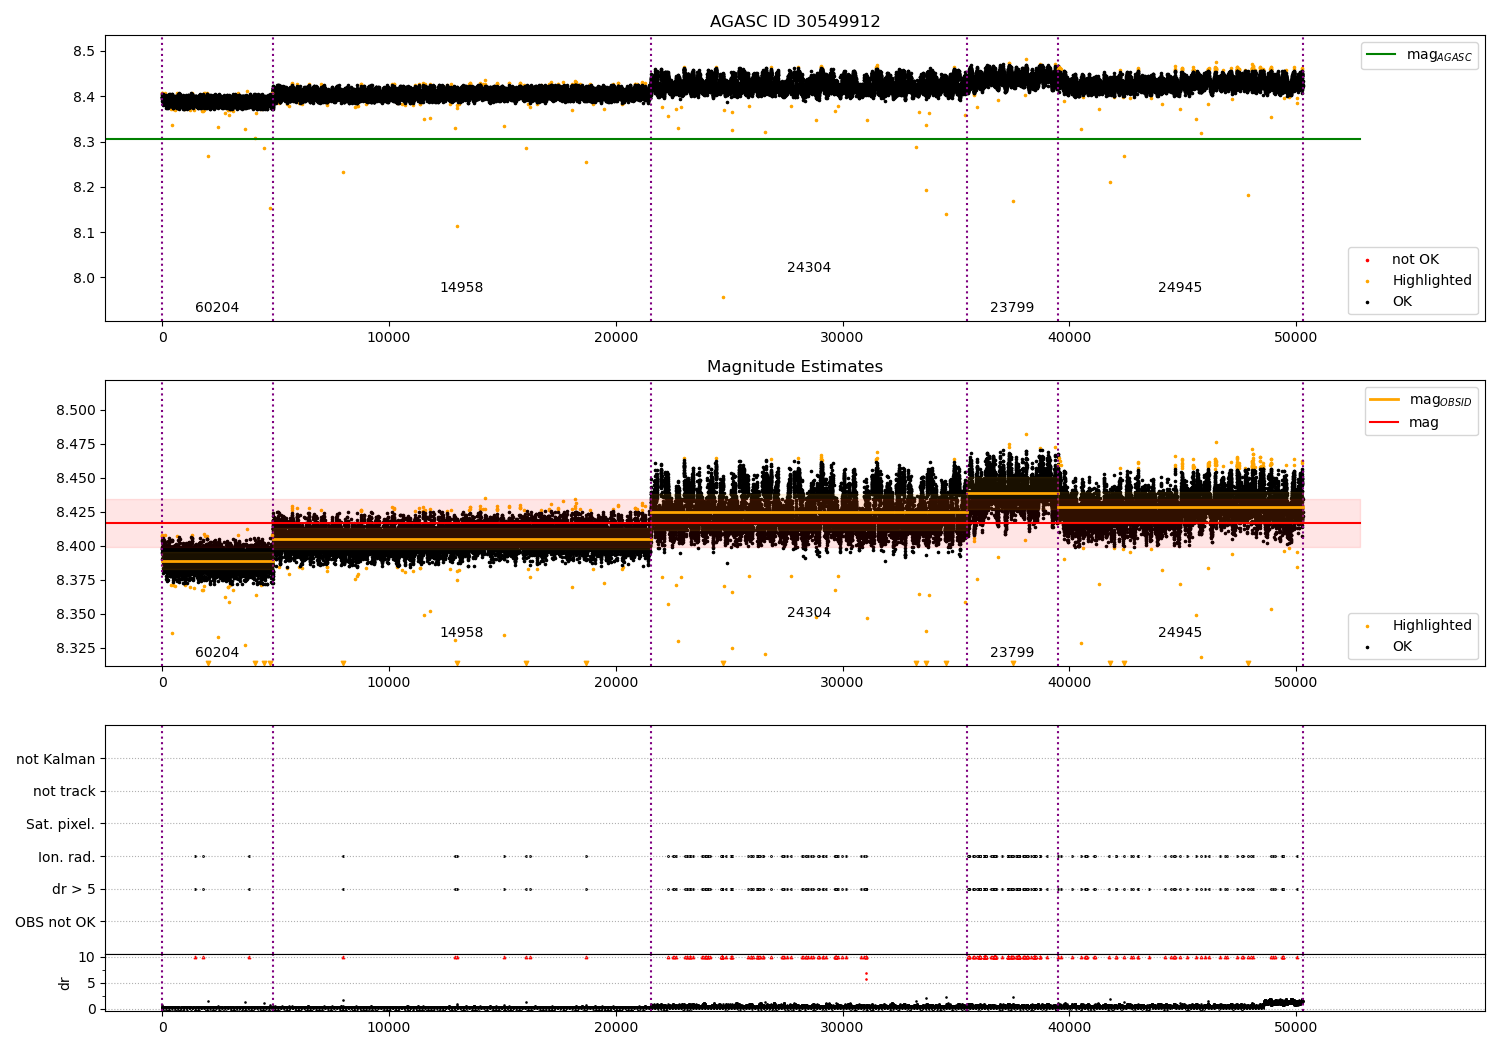The width and height of the screenshot is (1500, 1050).
Task: Select the green mag AGASC legend entry
Action: pyautogui.click(x=1419, y=55)
